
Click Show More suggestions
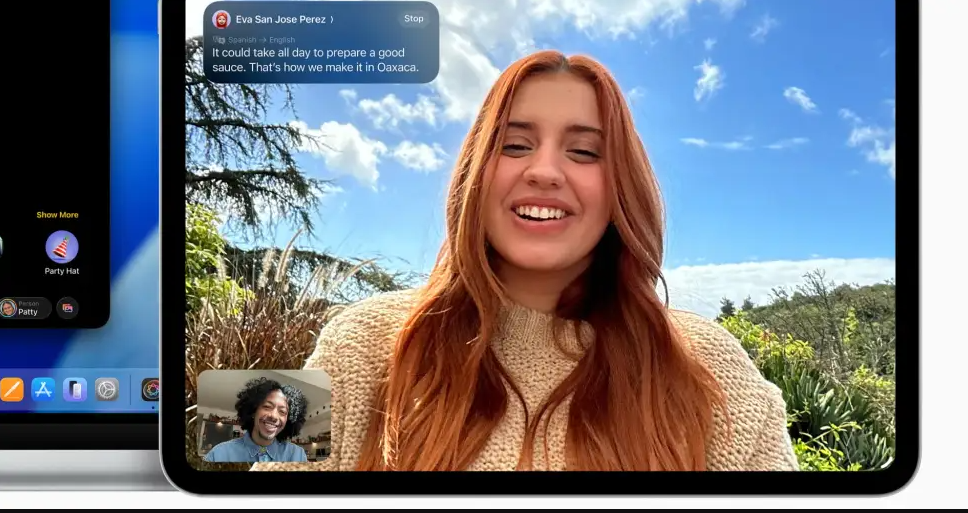[x=57, y=215]
